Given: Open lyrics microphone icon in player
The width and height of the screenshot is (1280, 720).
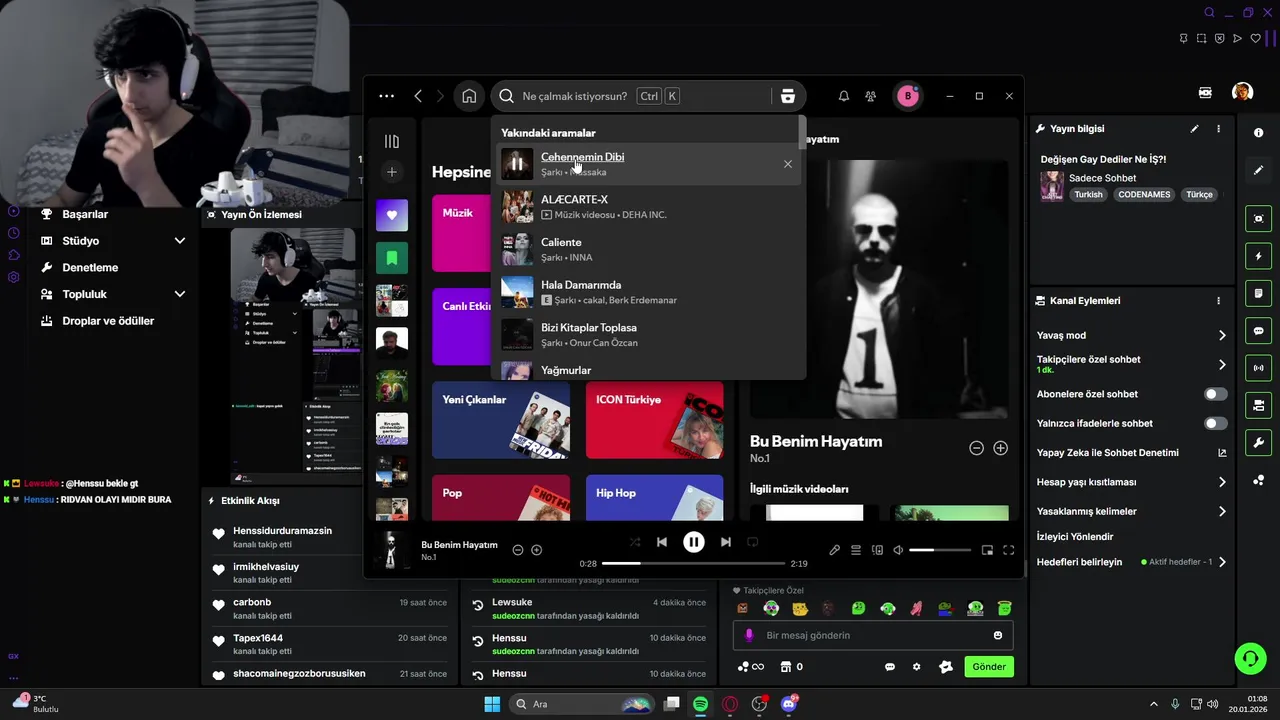Looking at the screenshot, I should [x=835, y=550].
